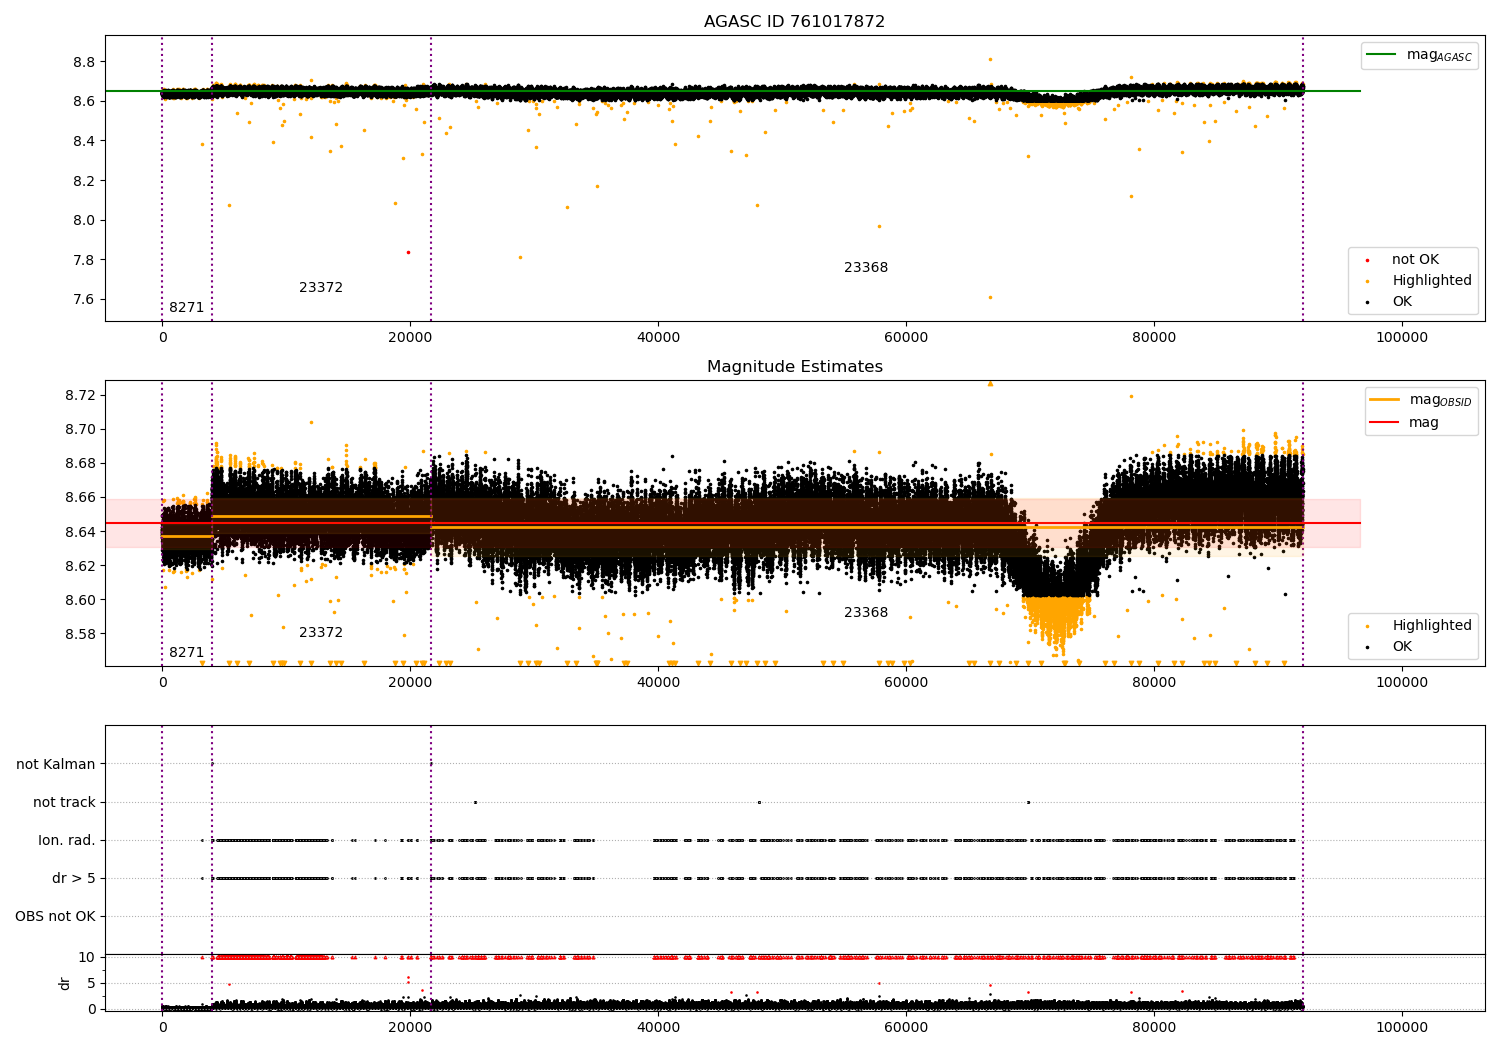Click the plot title AGASC ID 761017872
The height and width of the screenshot is (1050, 1500).
794,21
